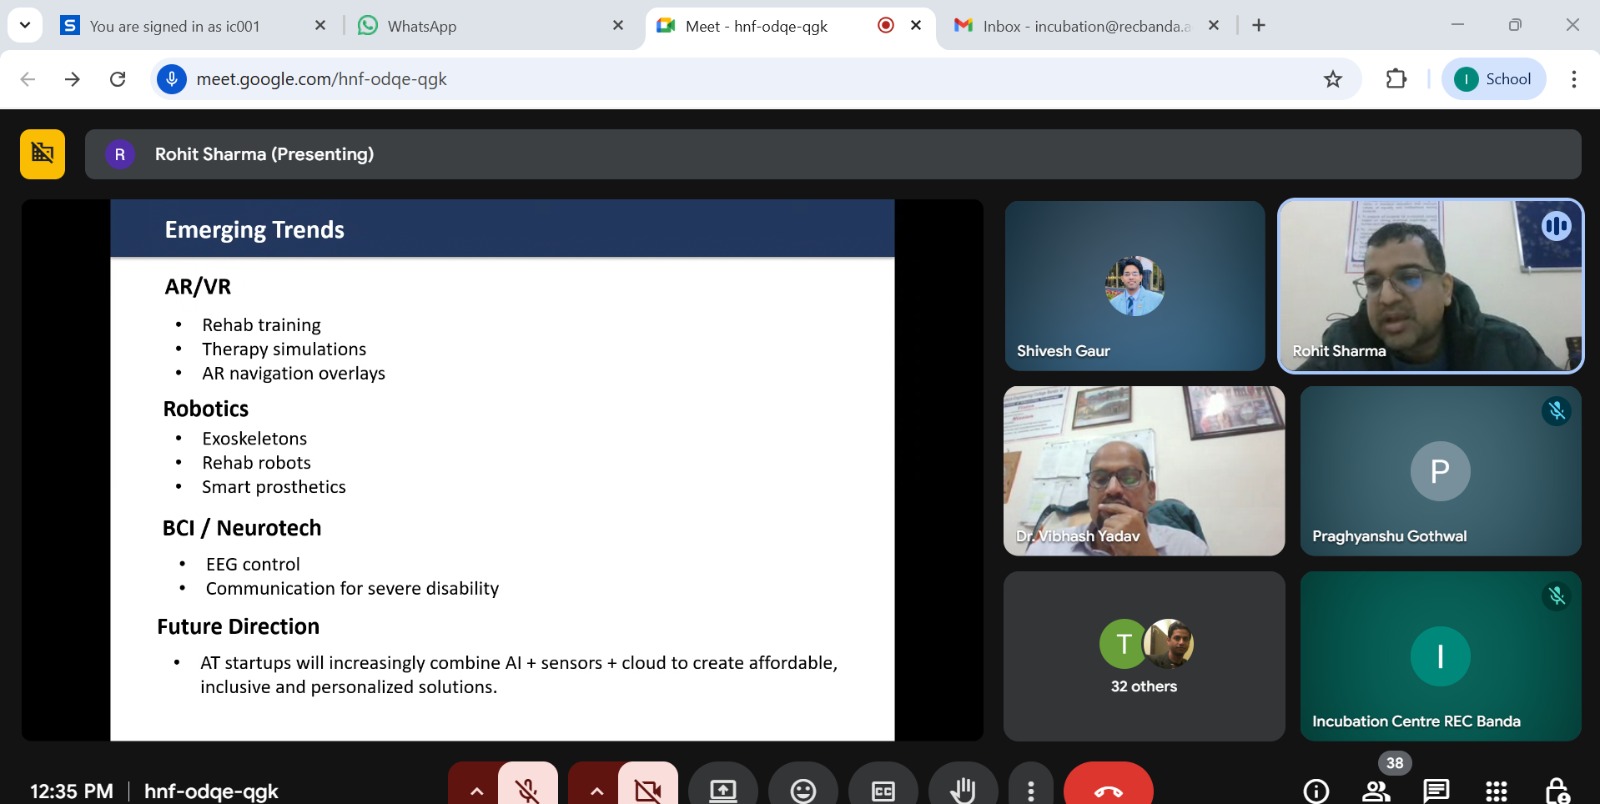
Task: Open host controls lock icon
Action: [x=1556, y=791]
